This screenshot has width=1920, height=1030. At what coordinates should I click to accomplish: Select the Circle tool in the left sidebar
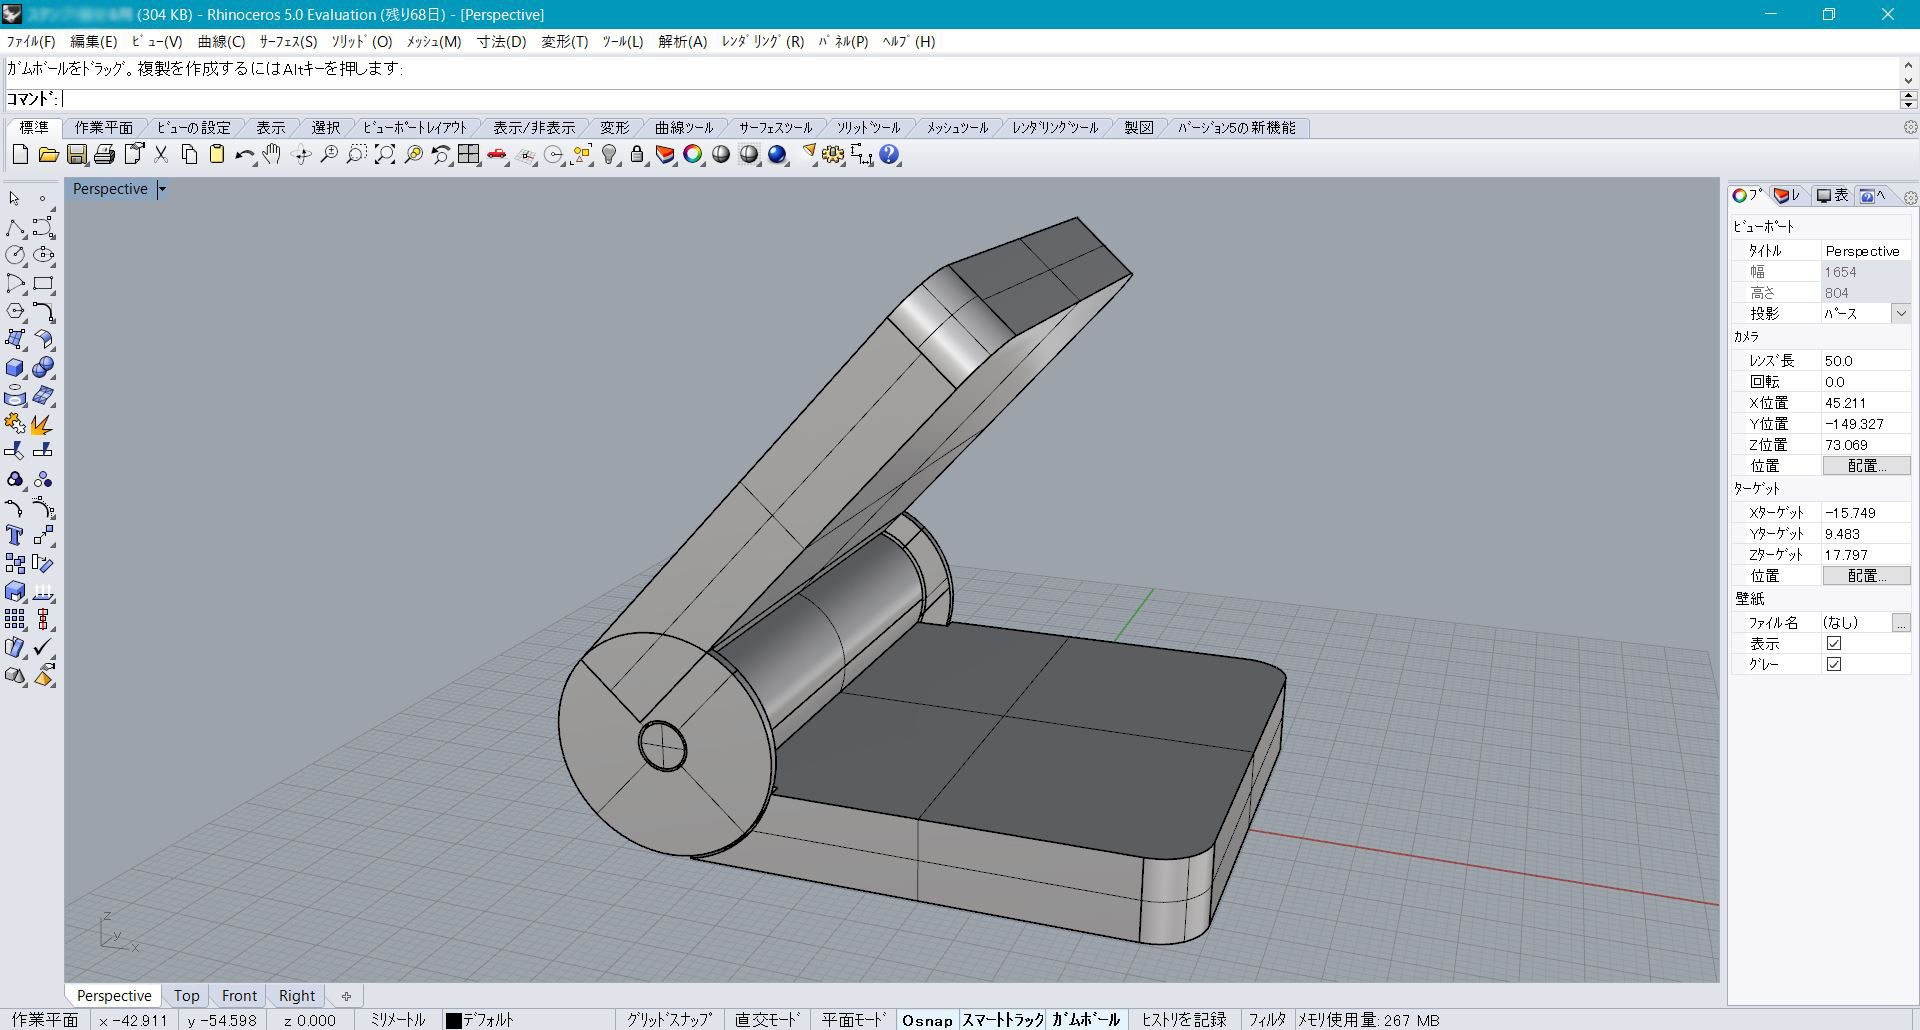click(15, 255)
